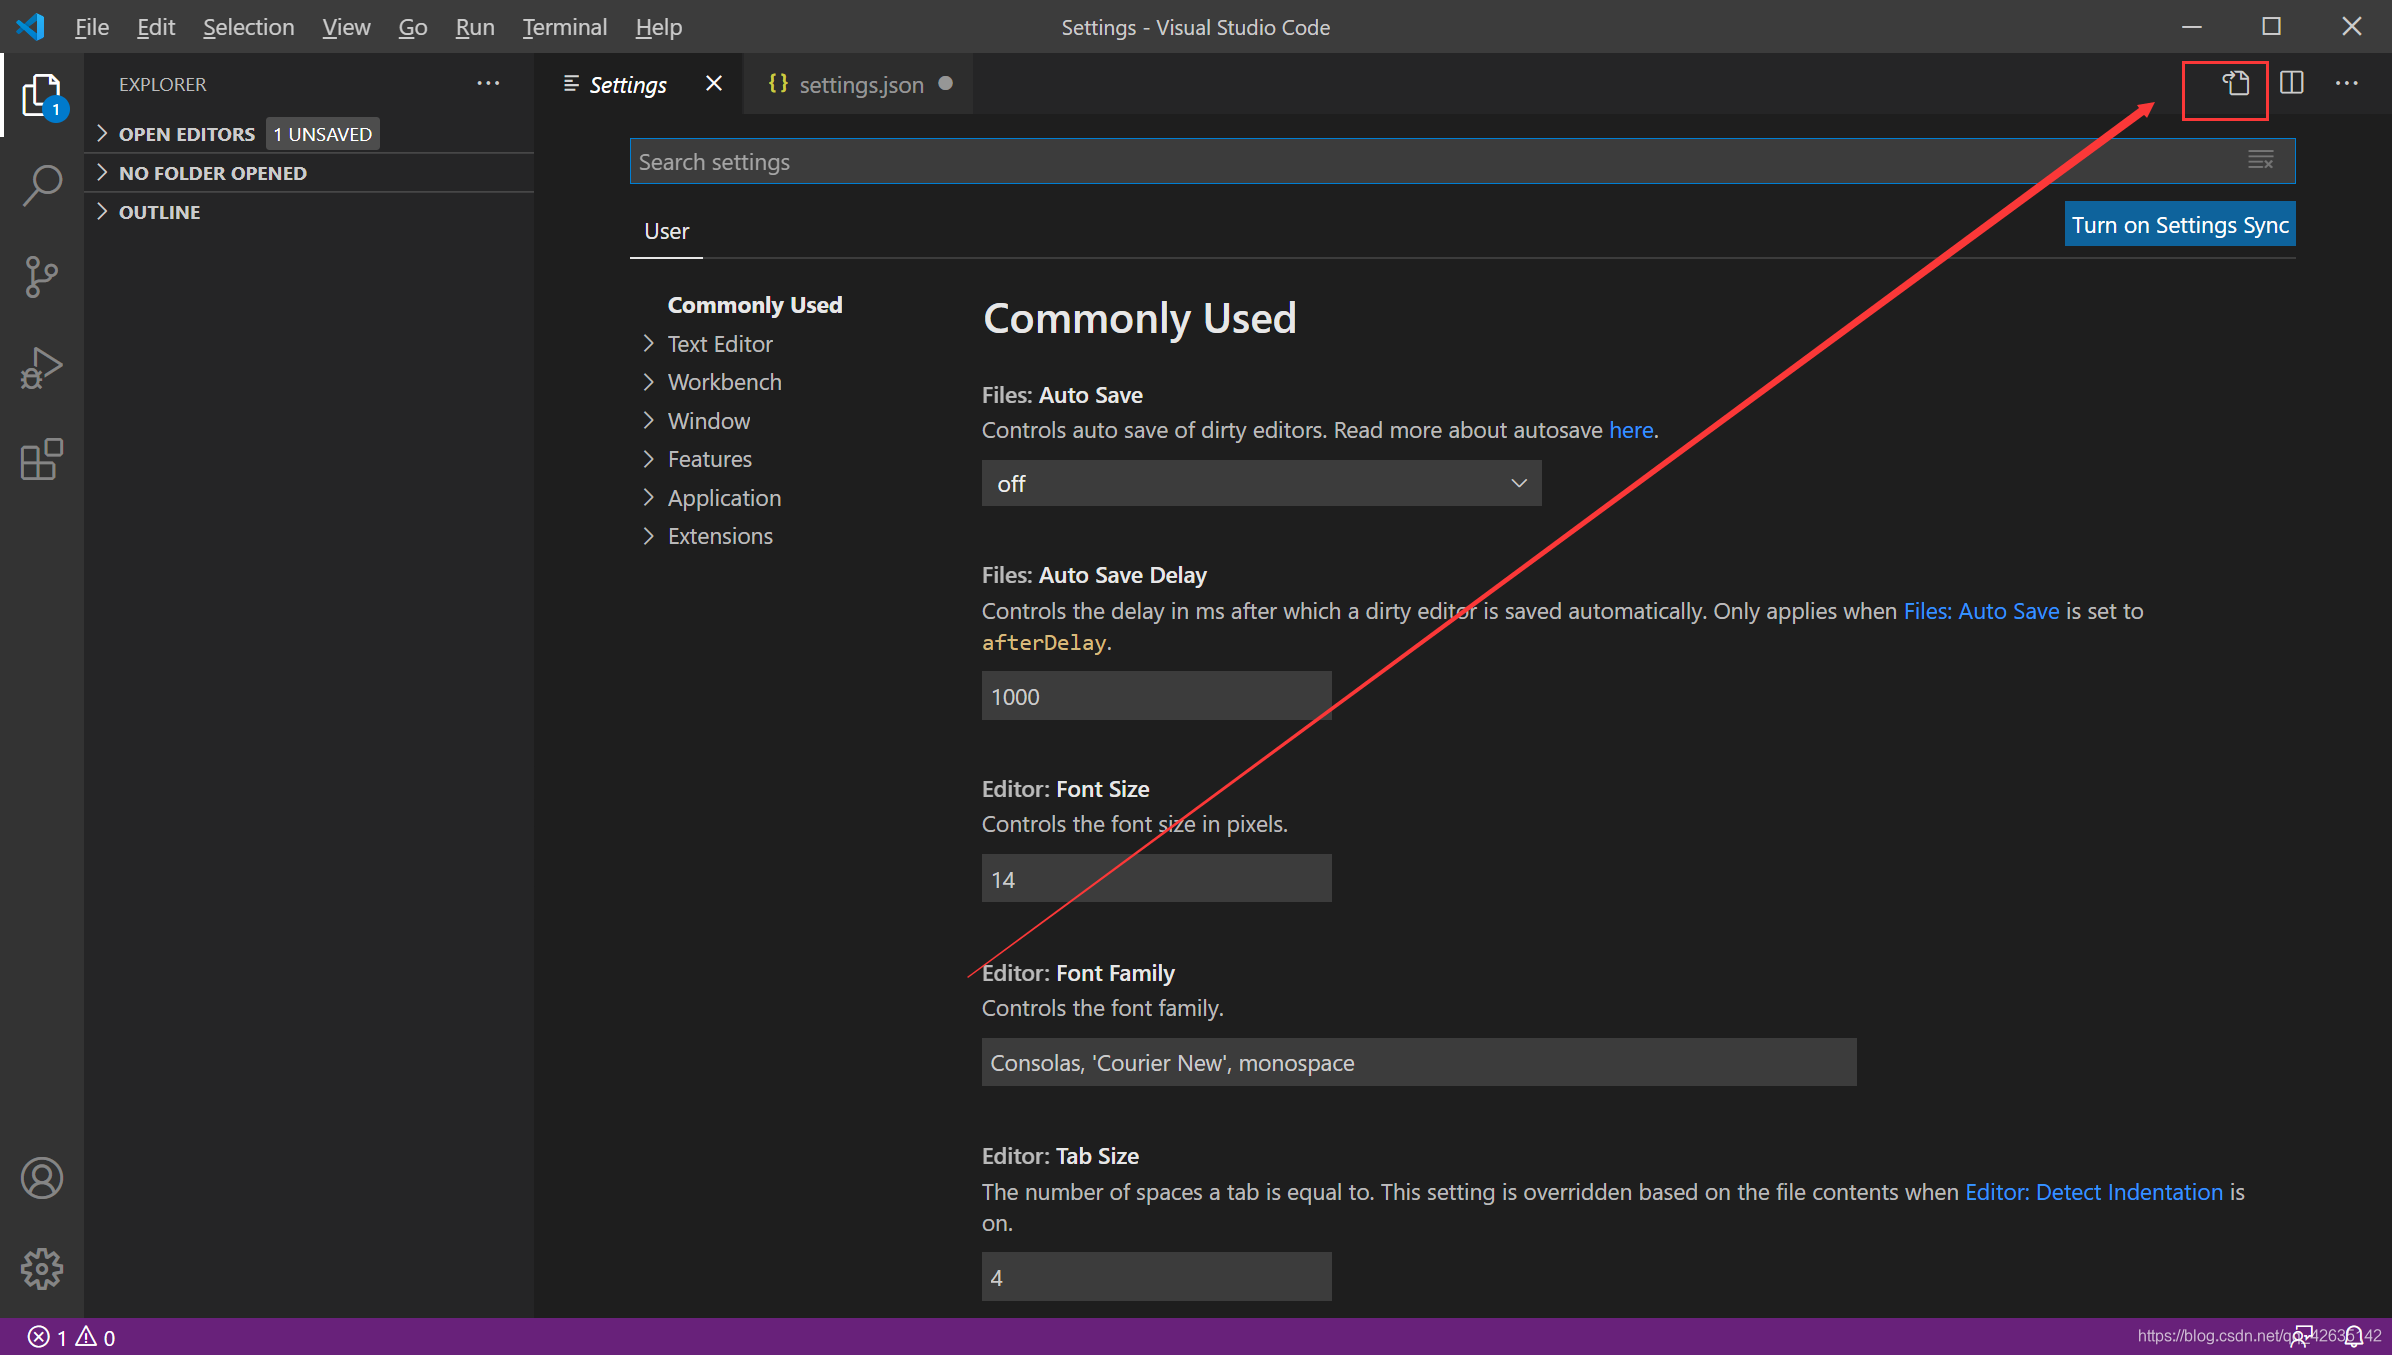Expand the Workbench settings category
Viewport: 2392px width, 1355px height.
(723, 382)
